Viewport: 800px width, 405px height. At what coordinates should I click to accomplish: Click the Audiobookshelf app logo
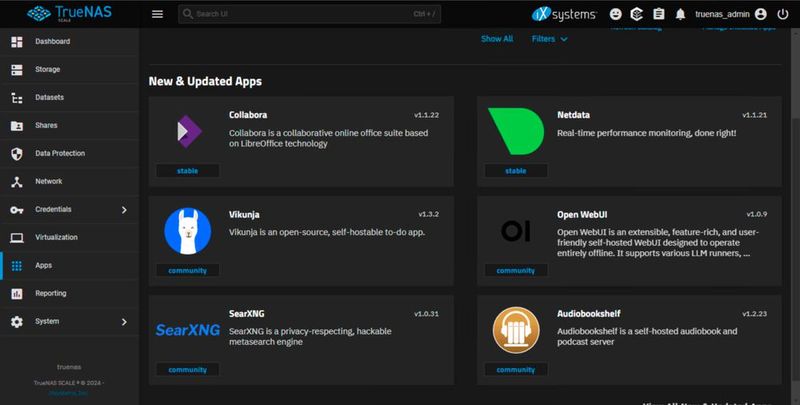click(515, 330)
